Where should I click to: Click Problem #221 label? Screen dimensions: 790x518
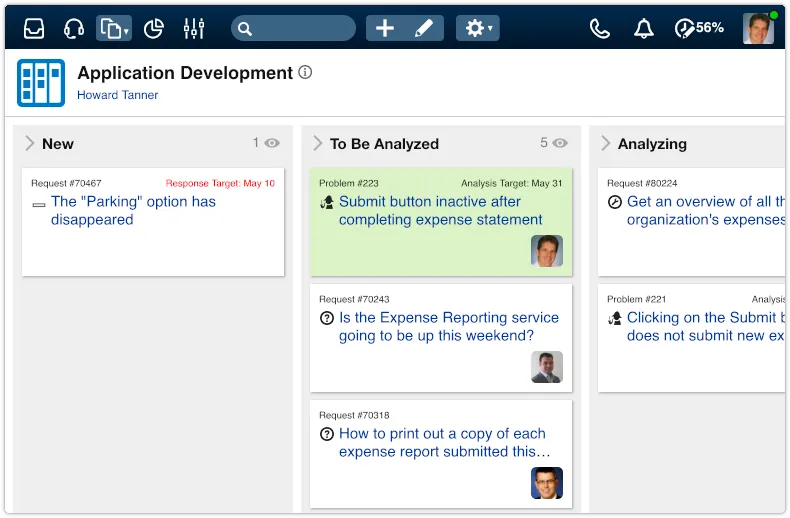pos(636,299)
